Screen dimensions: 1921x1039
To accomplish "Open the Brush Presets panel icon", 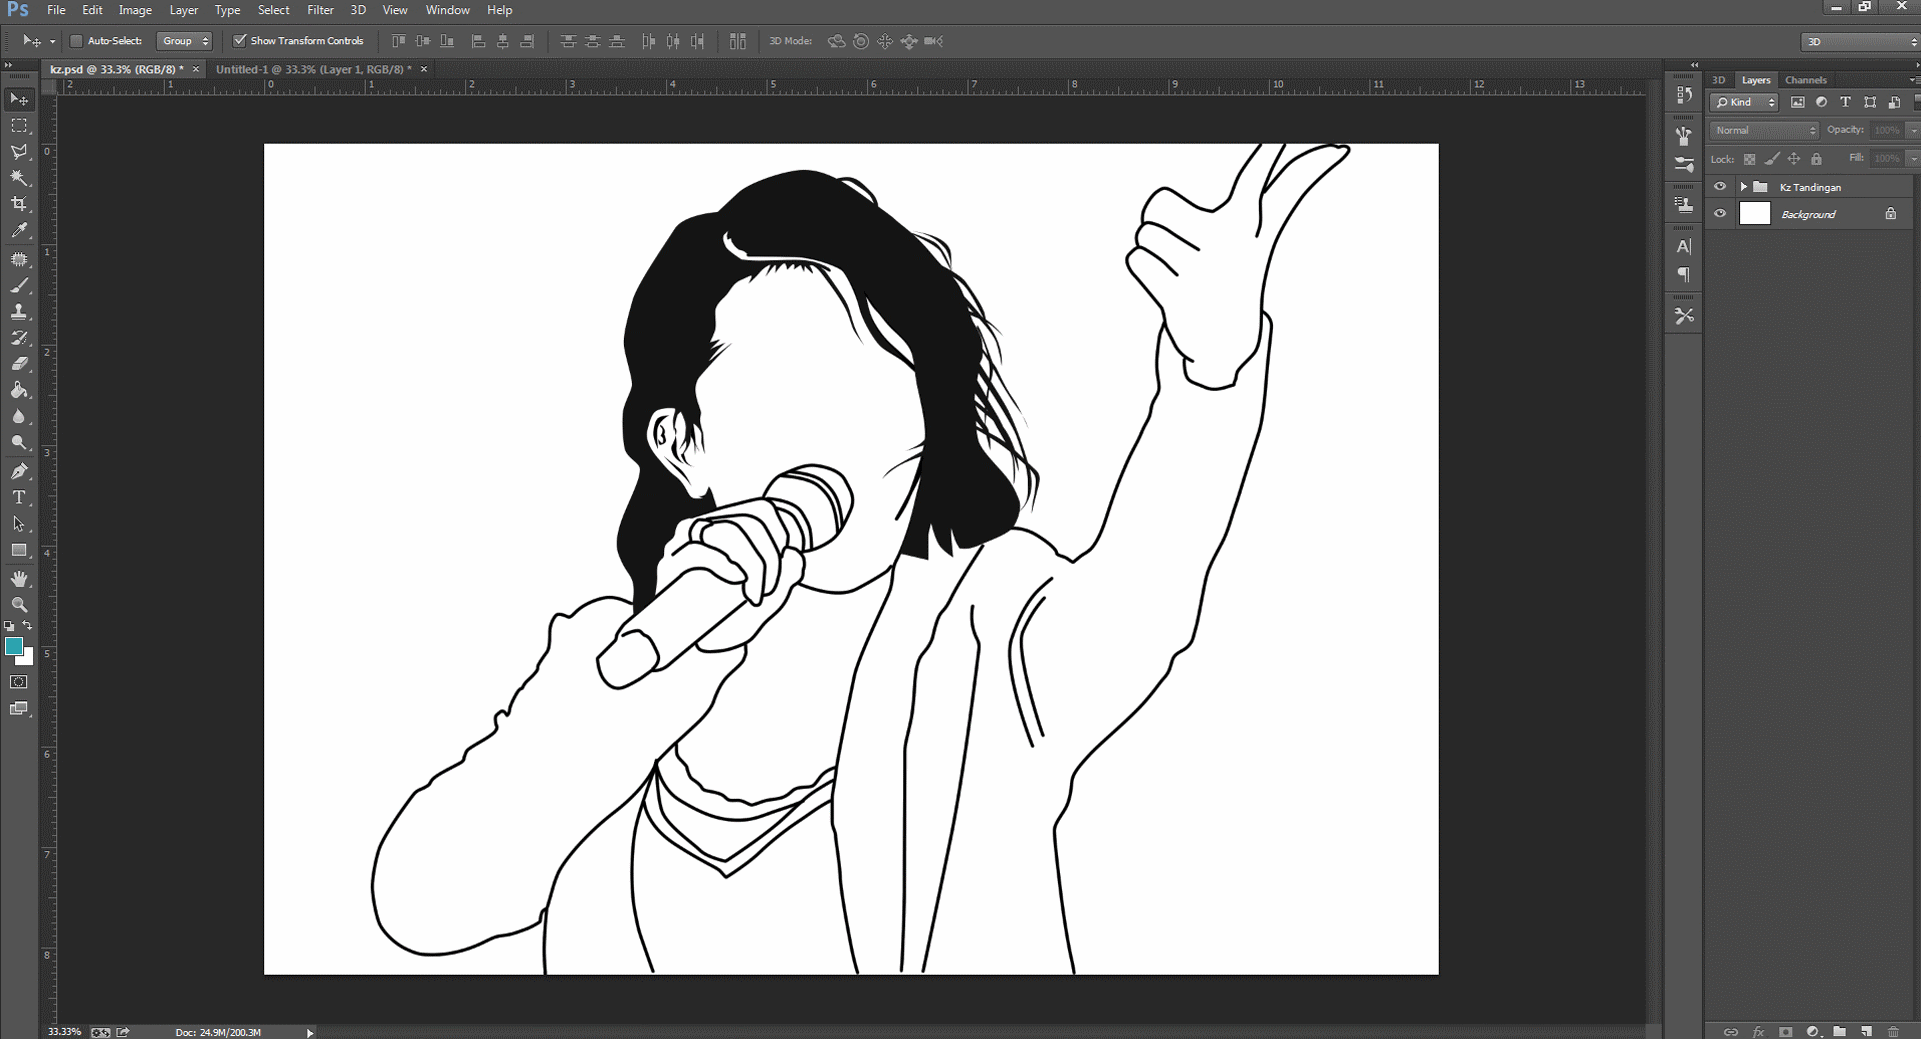I will pyautogui.click(x=1684, y=135).
